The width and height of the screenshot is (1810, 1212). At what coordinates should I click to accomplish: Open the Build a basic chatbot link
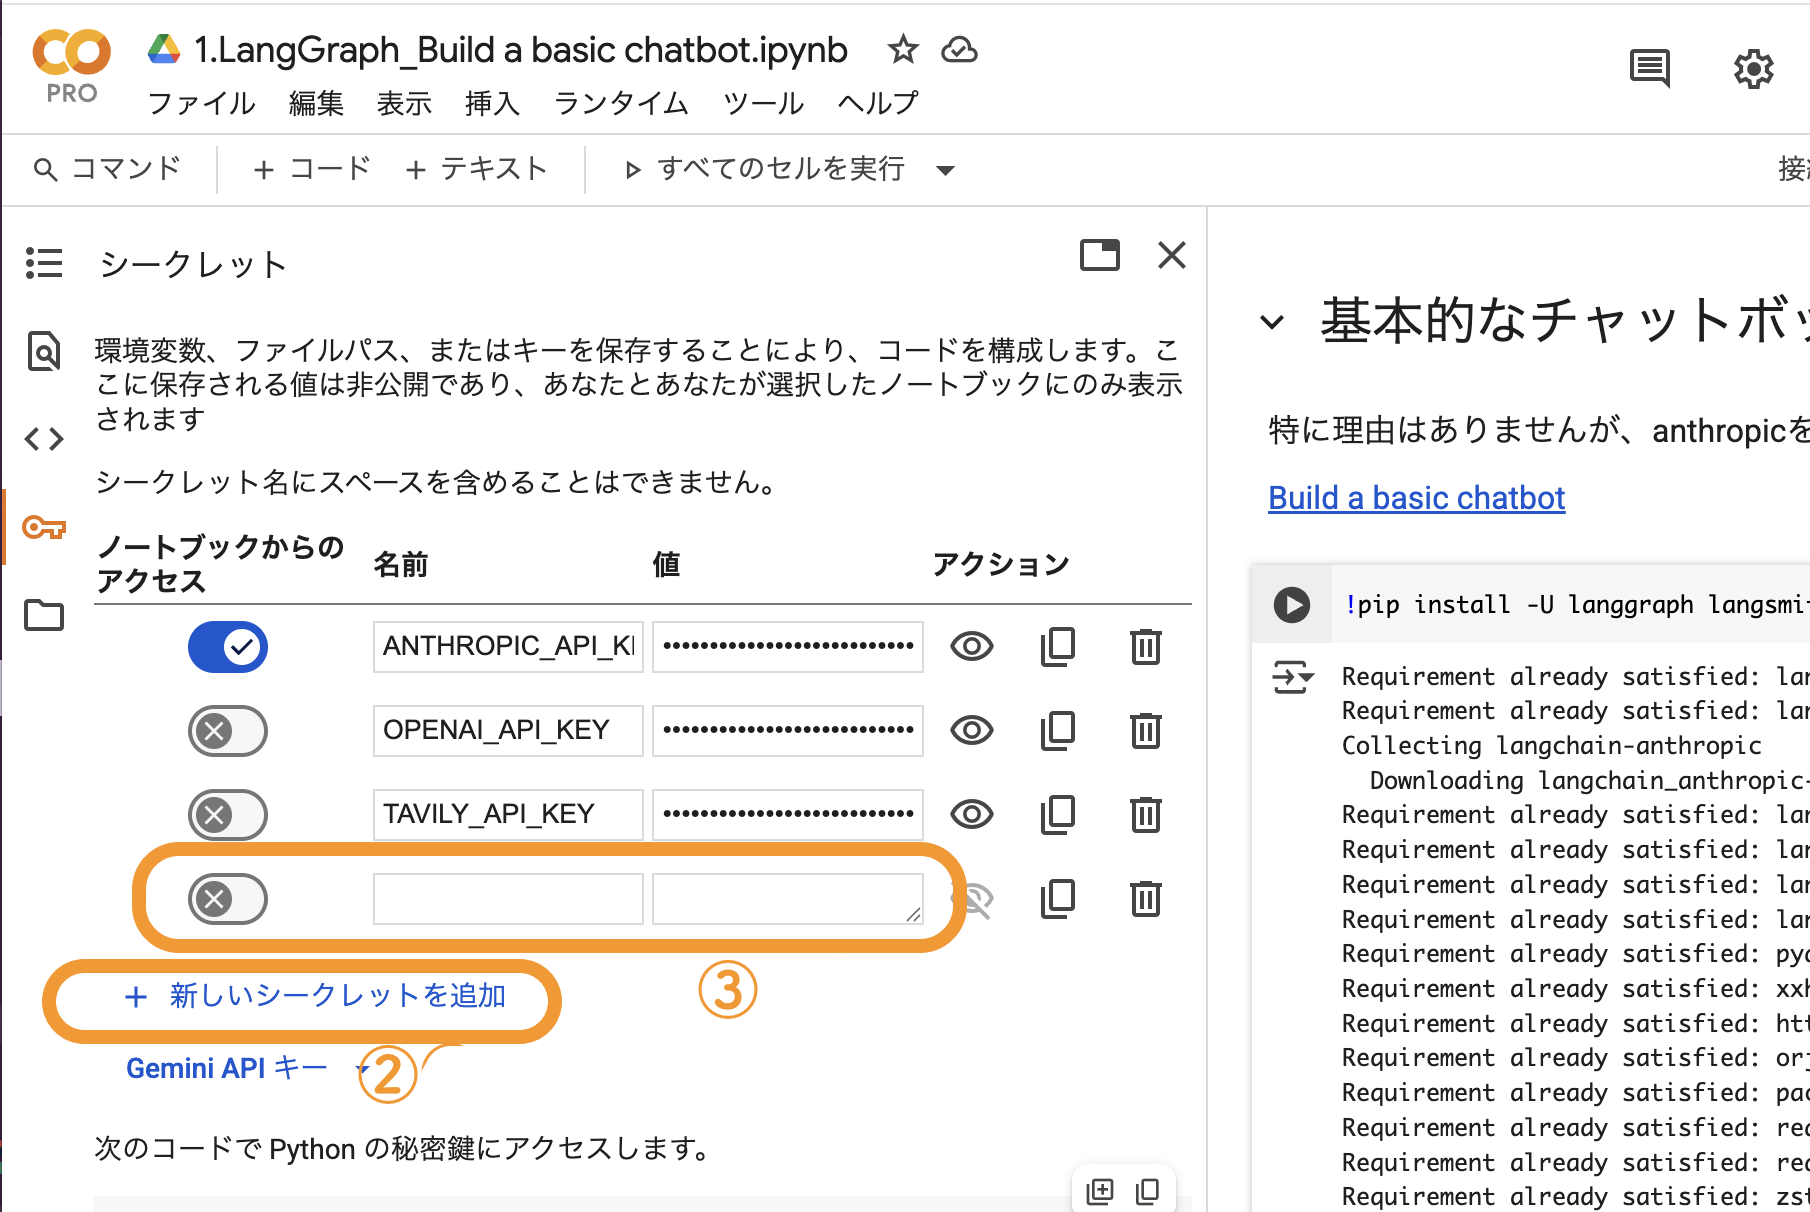(x=1416, y=498)
